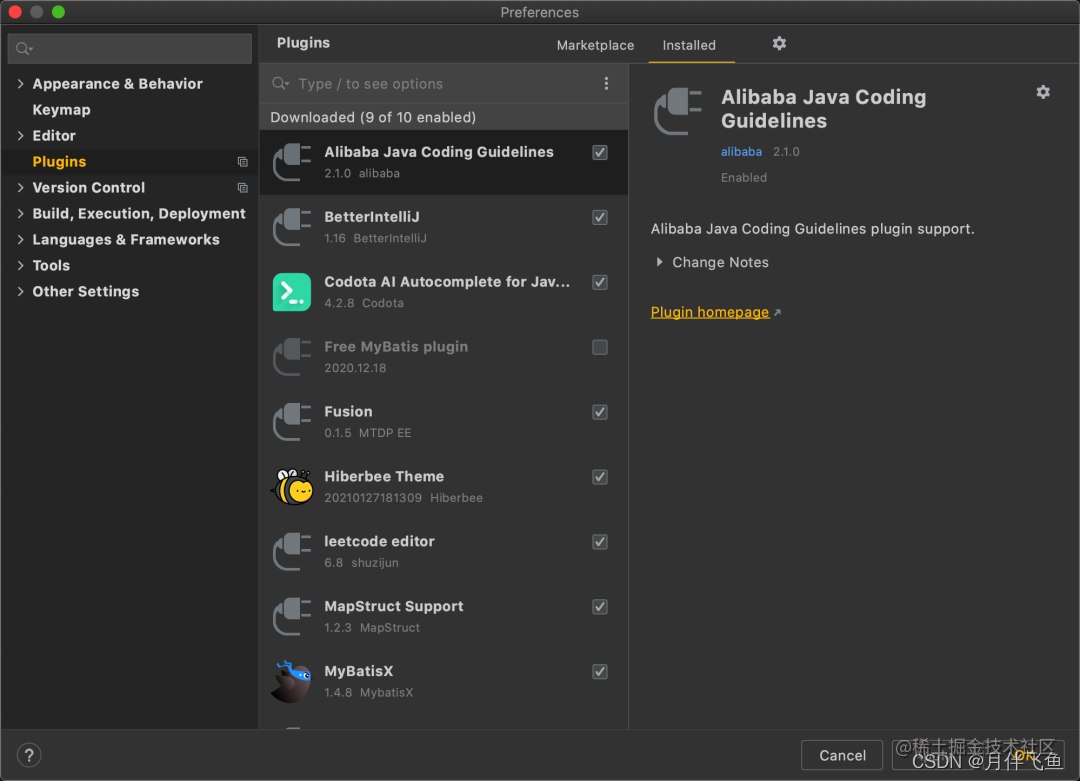Click the copy icon beside Version Control
The width and height of the screenshot is (1080, 781).
242,188
